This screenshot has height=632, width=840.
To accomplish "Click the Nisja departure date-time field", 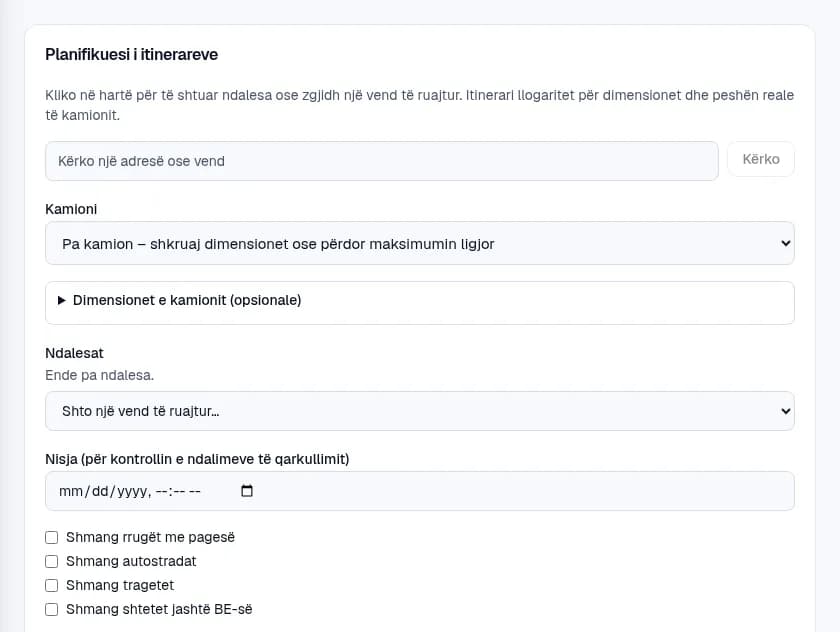I will click(419, 491).
